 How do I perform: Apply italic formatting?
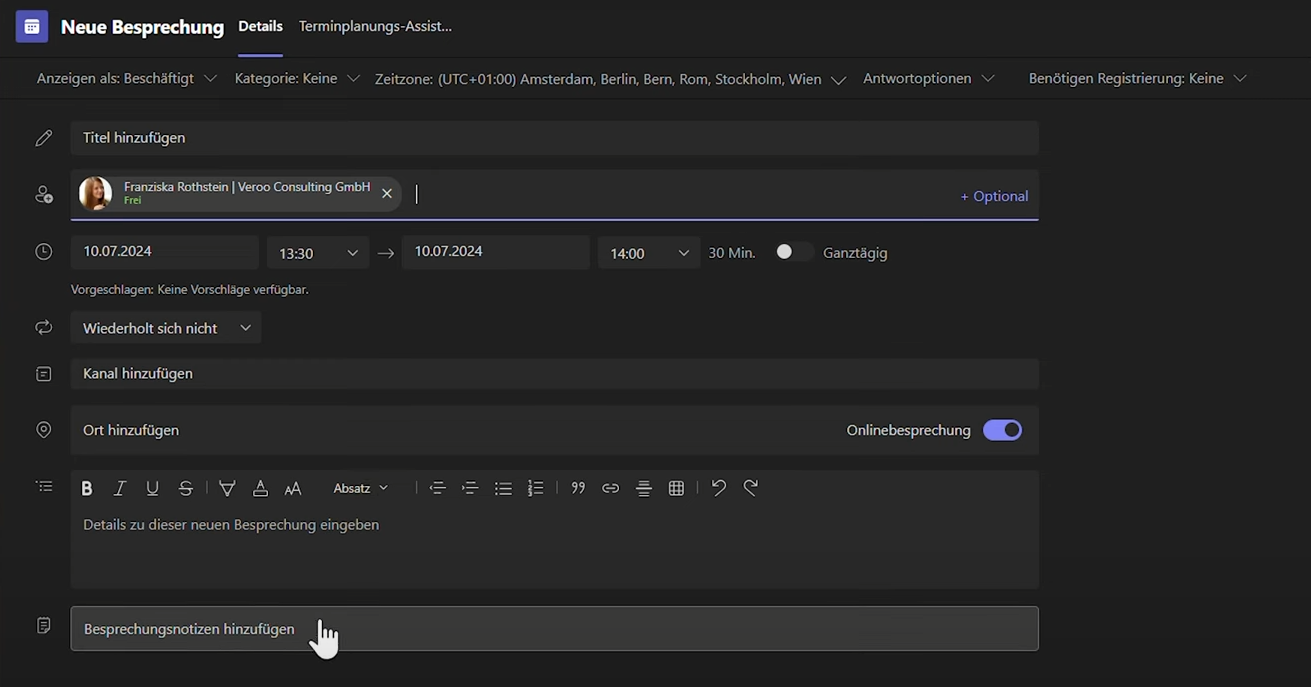point(120,488)
